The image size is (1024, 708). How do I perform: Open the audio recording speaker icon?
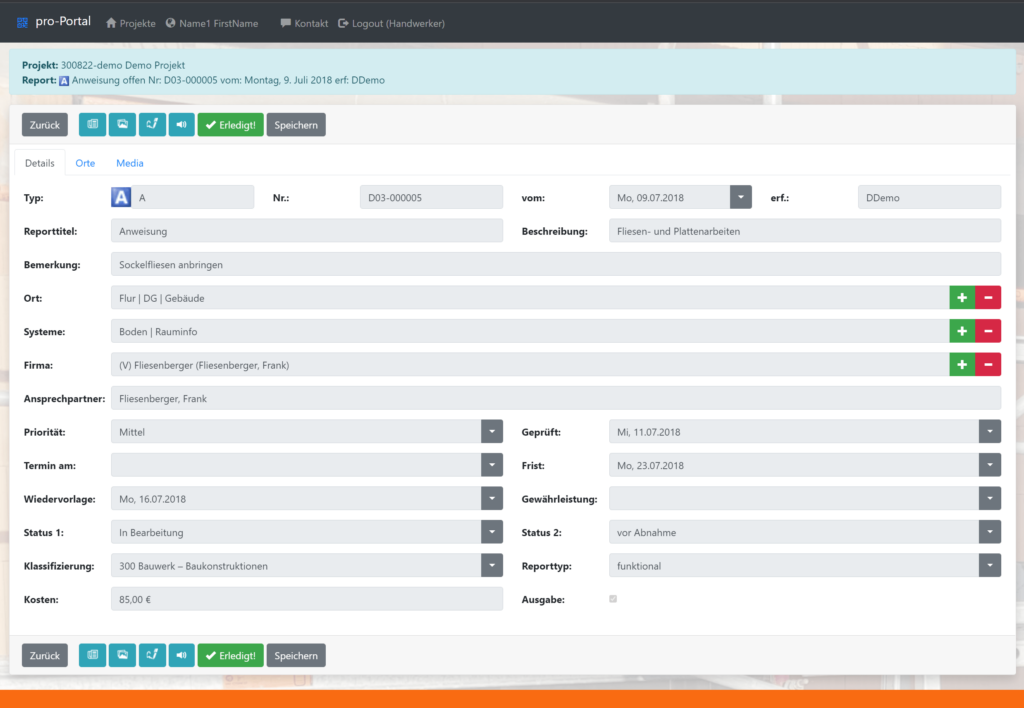(181, 124)
